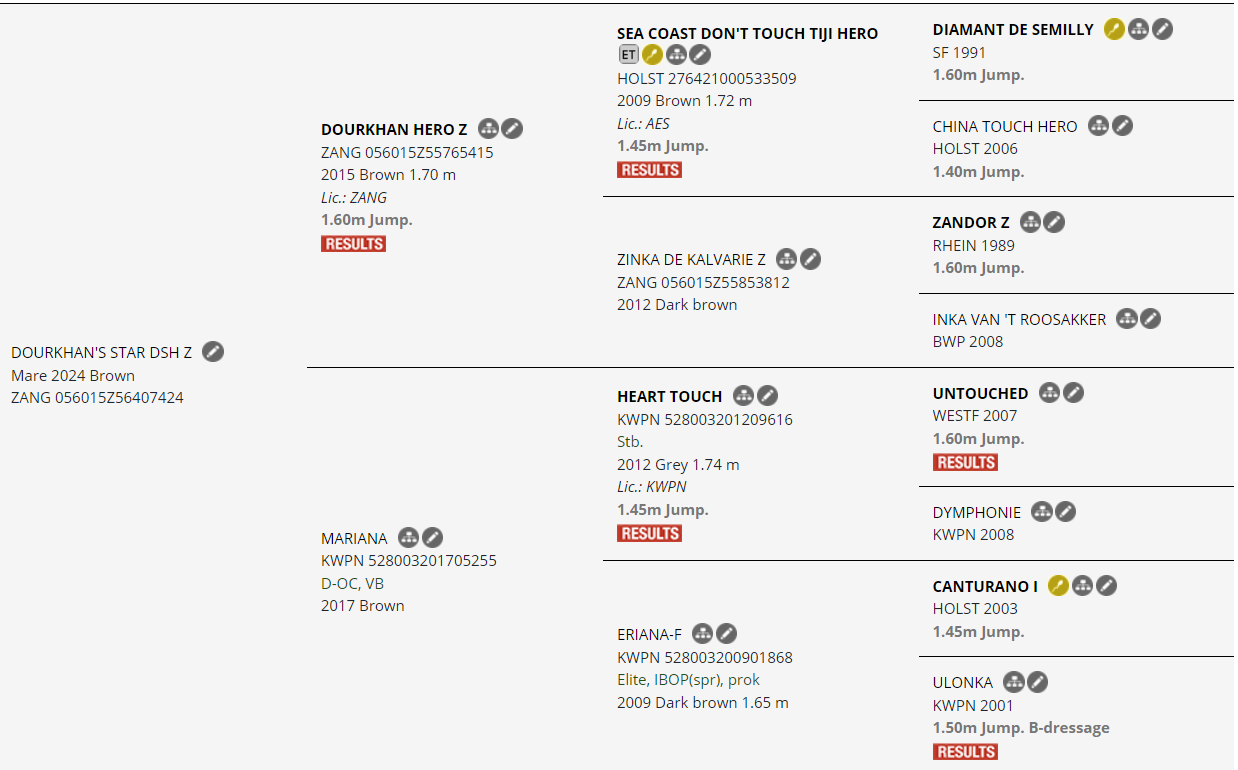View Results under Heart Touch
The image size is (1238, 770).
(x=649, y=534)
